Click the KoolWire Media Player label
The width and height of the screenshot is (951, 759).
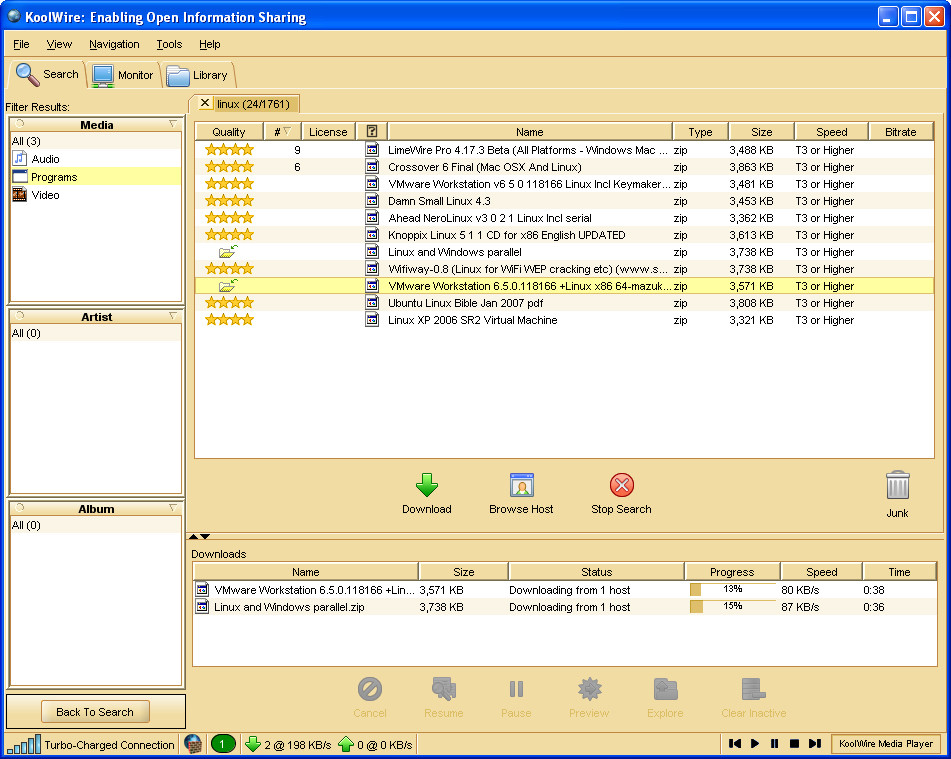tap(885, 743)
